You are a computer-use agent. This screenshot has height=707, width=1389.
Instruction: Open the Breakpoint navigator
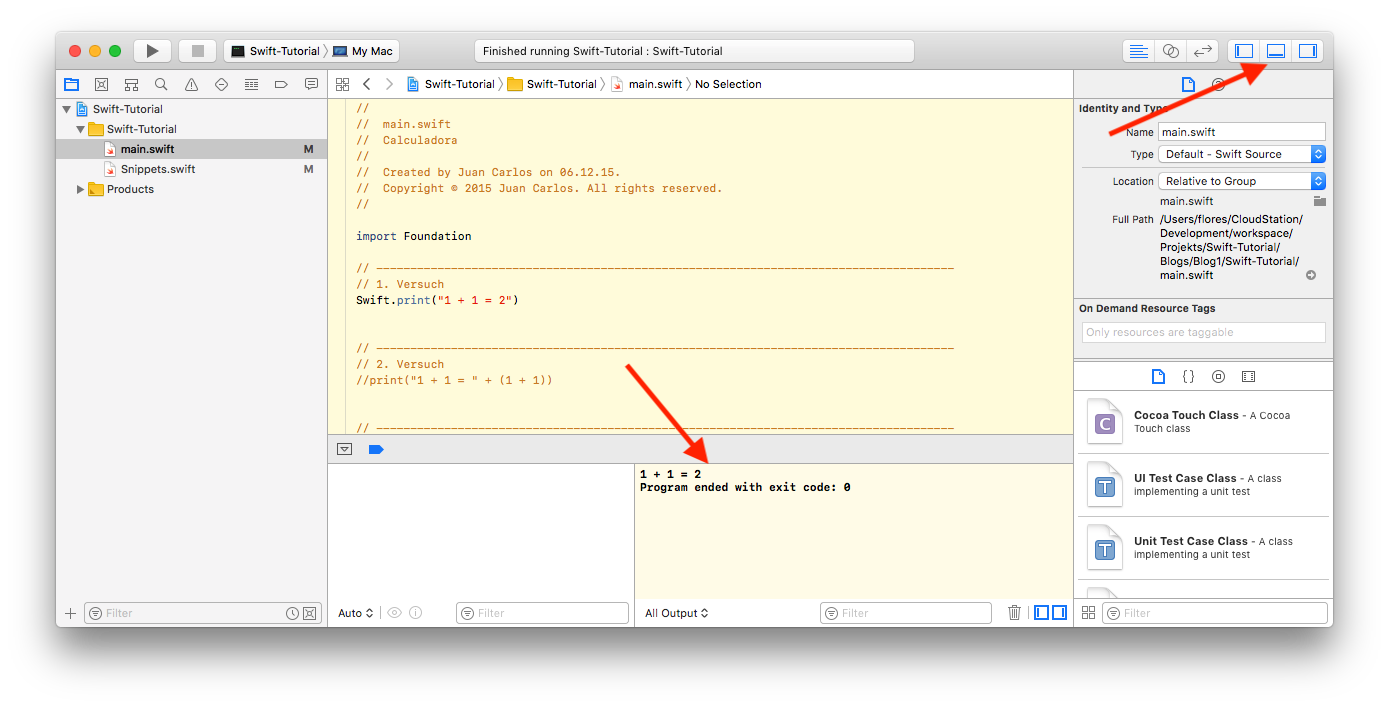pos(281,84)
